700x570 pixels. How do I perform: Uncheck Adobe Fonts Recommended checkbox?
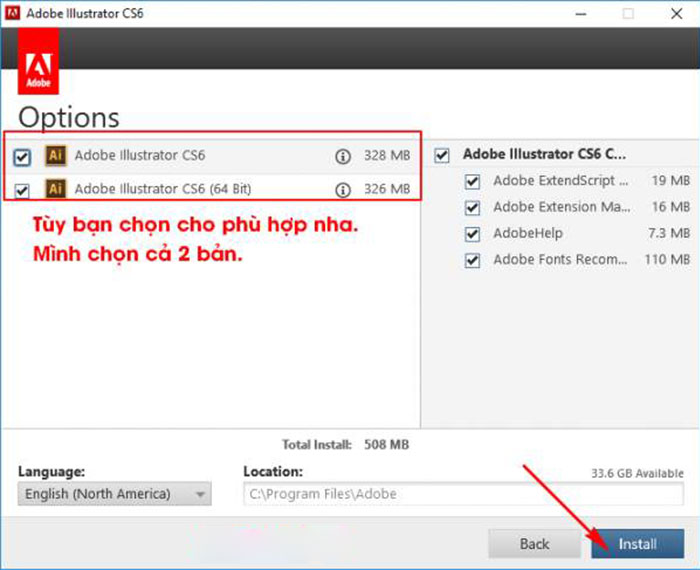pyautogui.click(x=472, y=260)
